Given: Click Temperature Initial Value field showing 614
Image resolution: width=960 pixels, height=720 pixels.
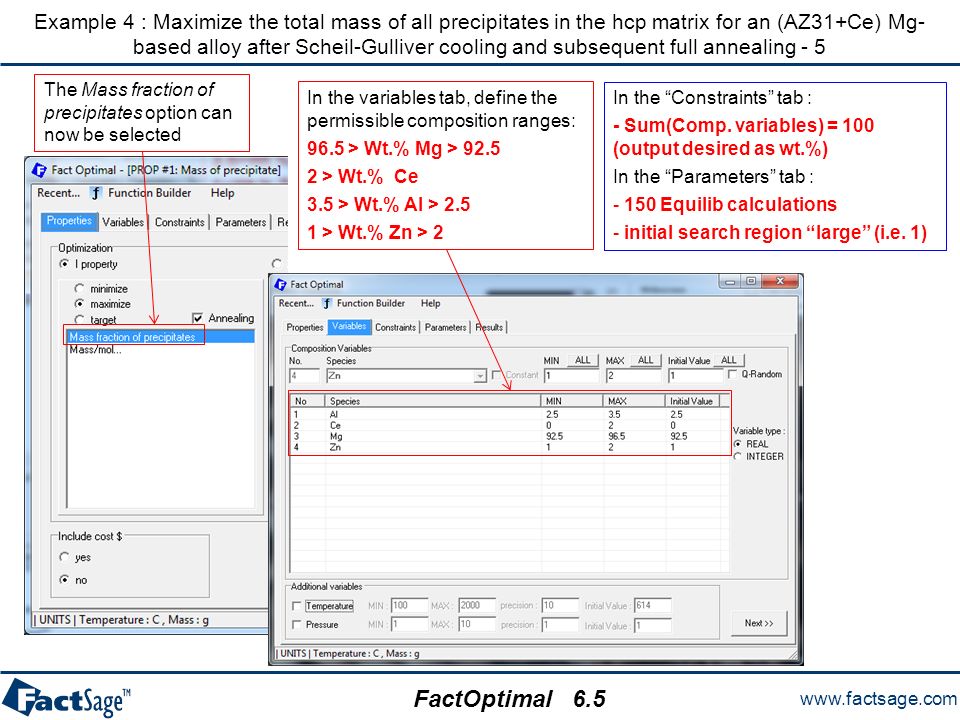Looking at the screenshot, I should pyautogui.click(x=652, y=606).
